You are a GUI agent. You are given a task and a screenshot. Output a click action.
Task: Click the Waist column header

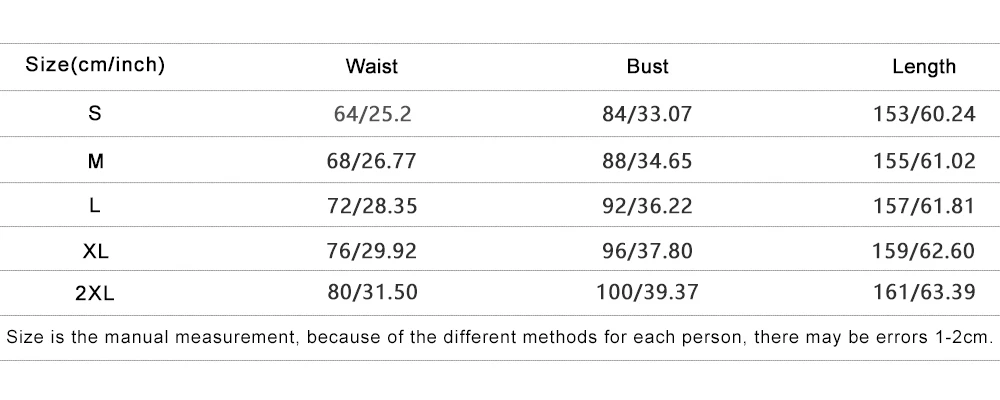click(x=372, y=67)
